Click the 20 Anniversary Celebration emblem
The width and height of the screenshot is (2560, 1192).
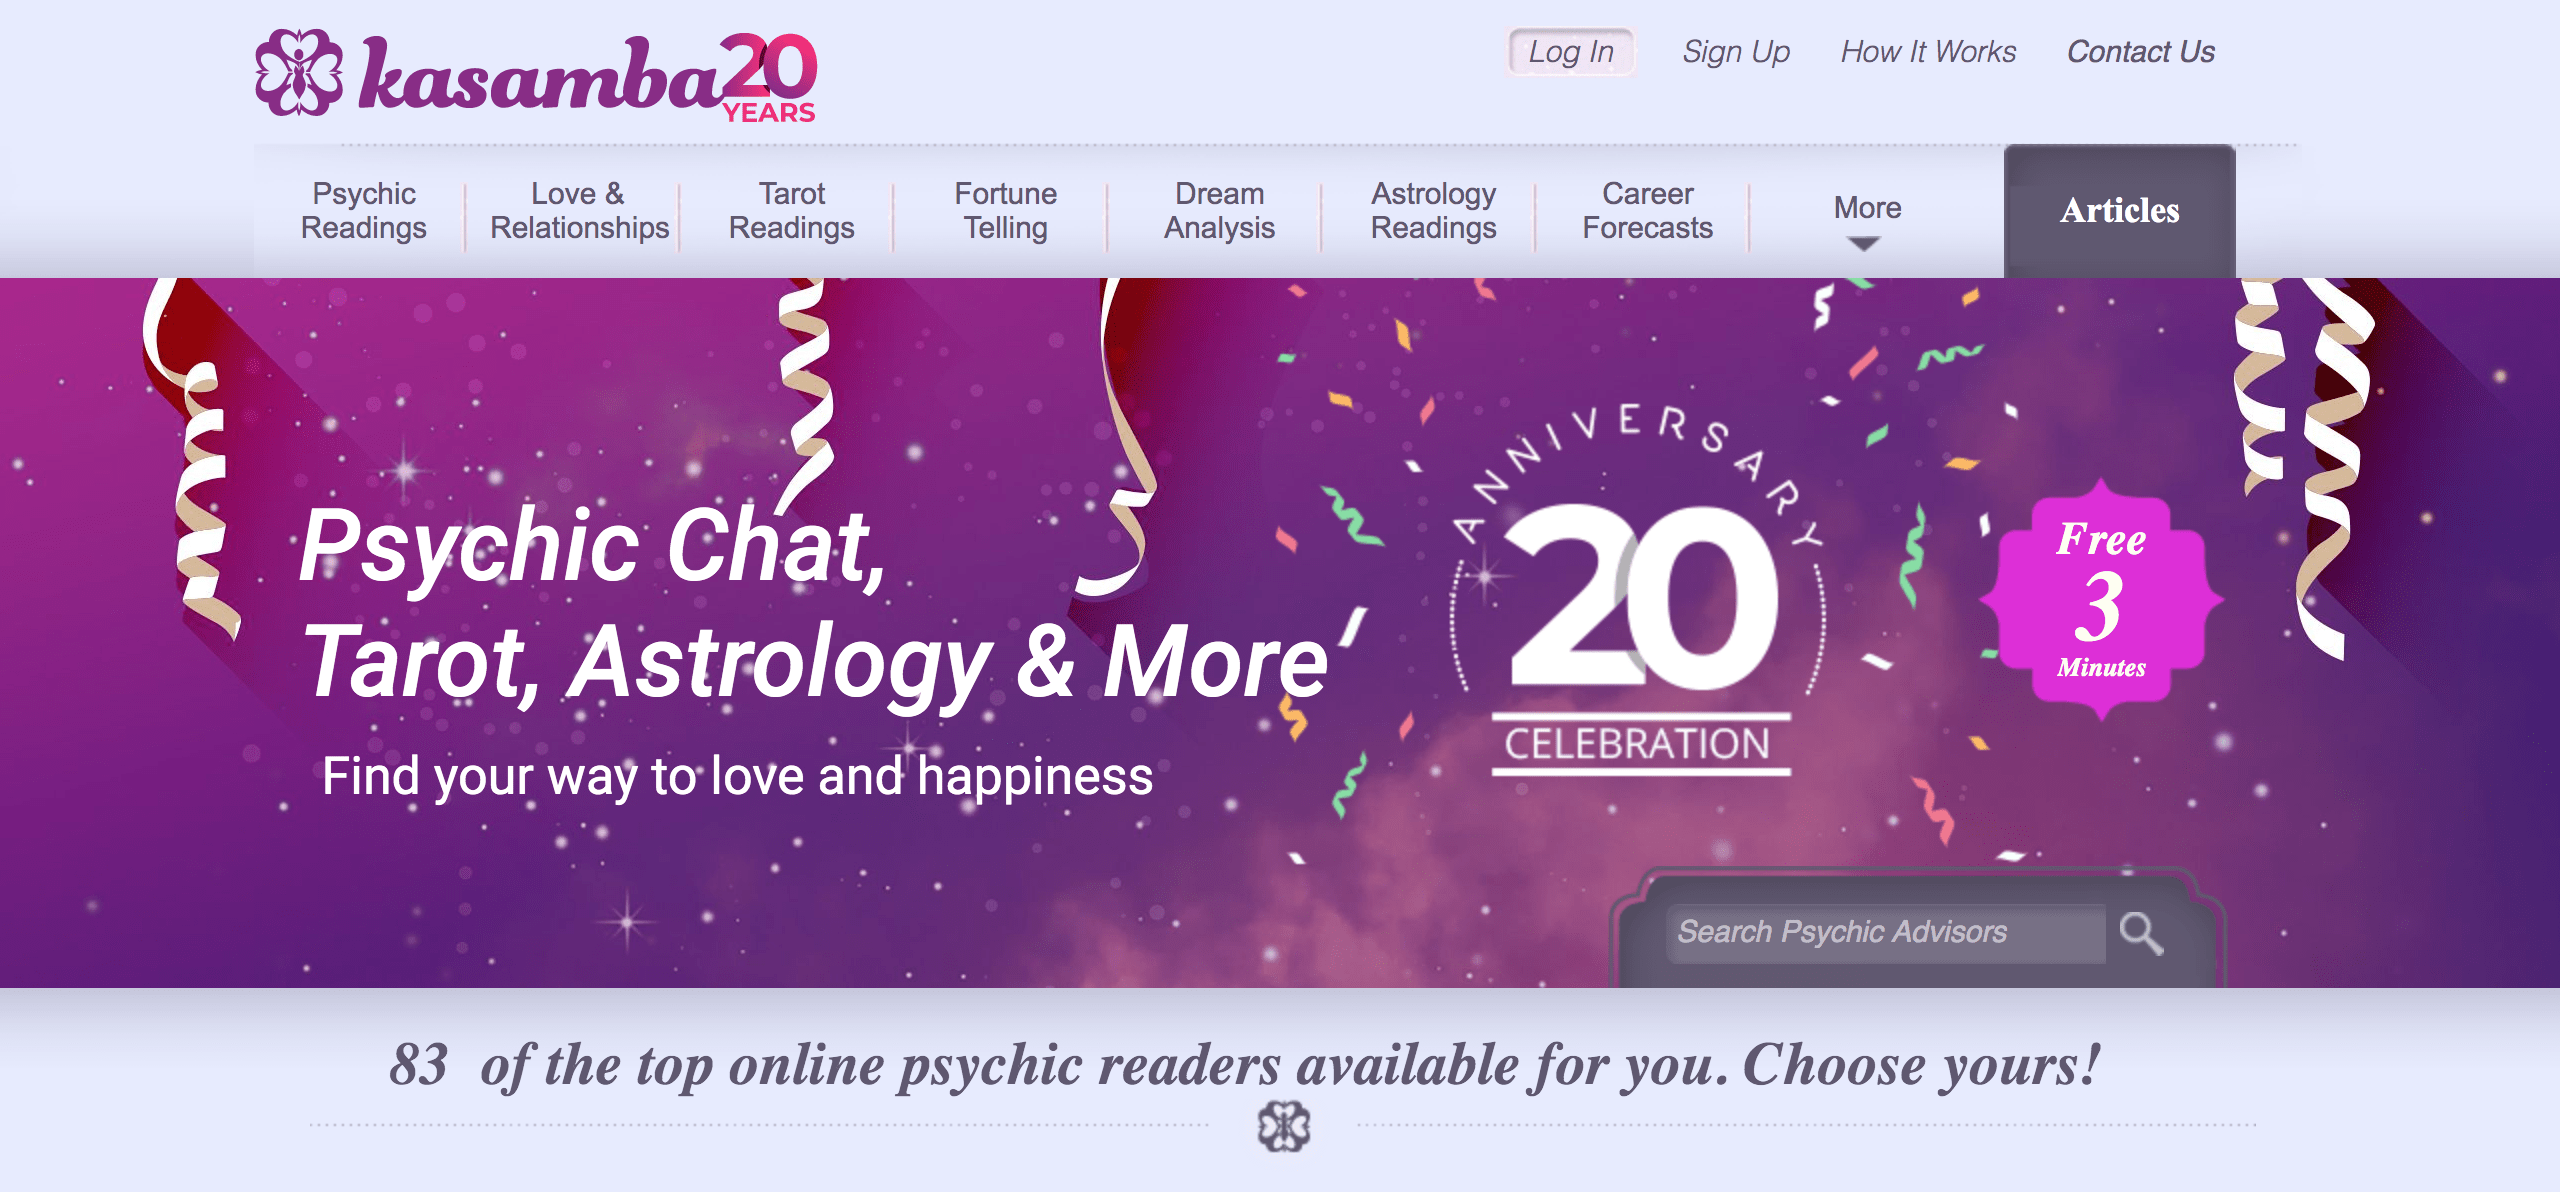(x=1639, y=590)
